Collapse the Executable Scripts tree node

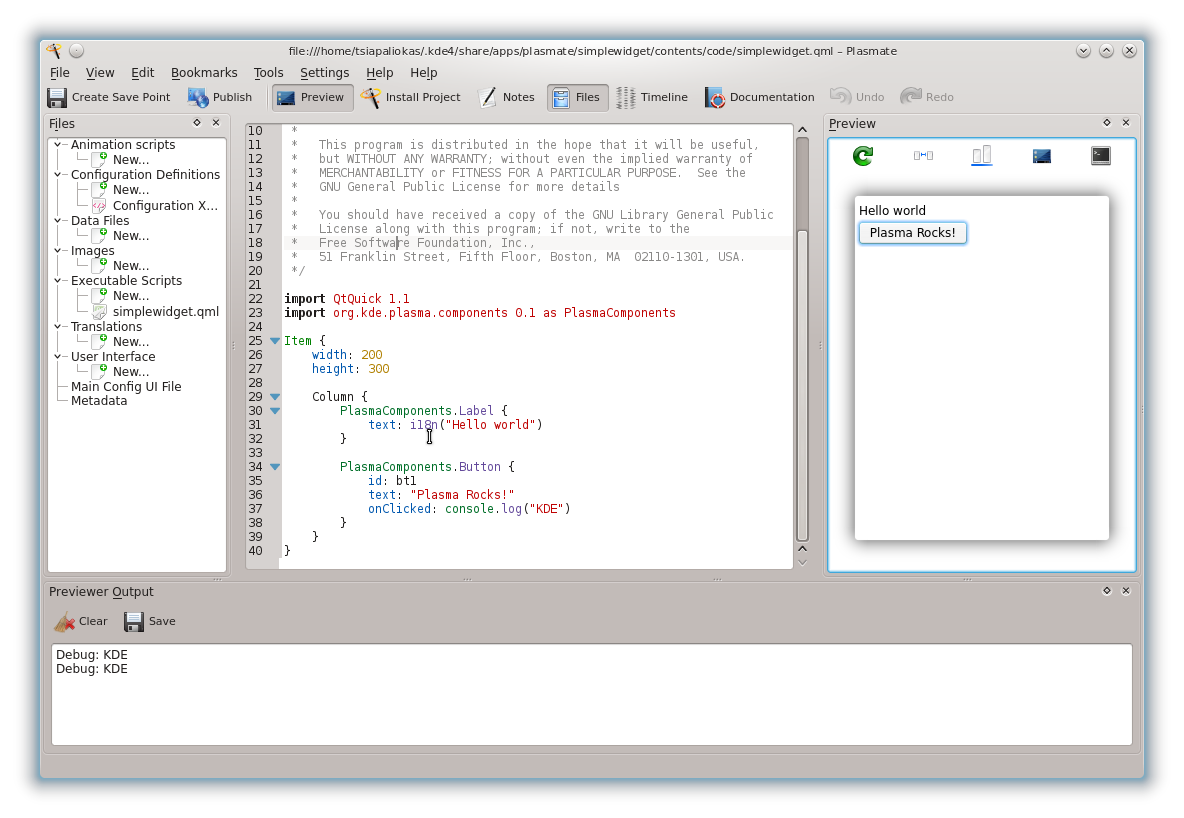[58, 281]
